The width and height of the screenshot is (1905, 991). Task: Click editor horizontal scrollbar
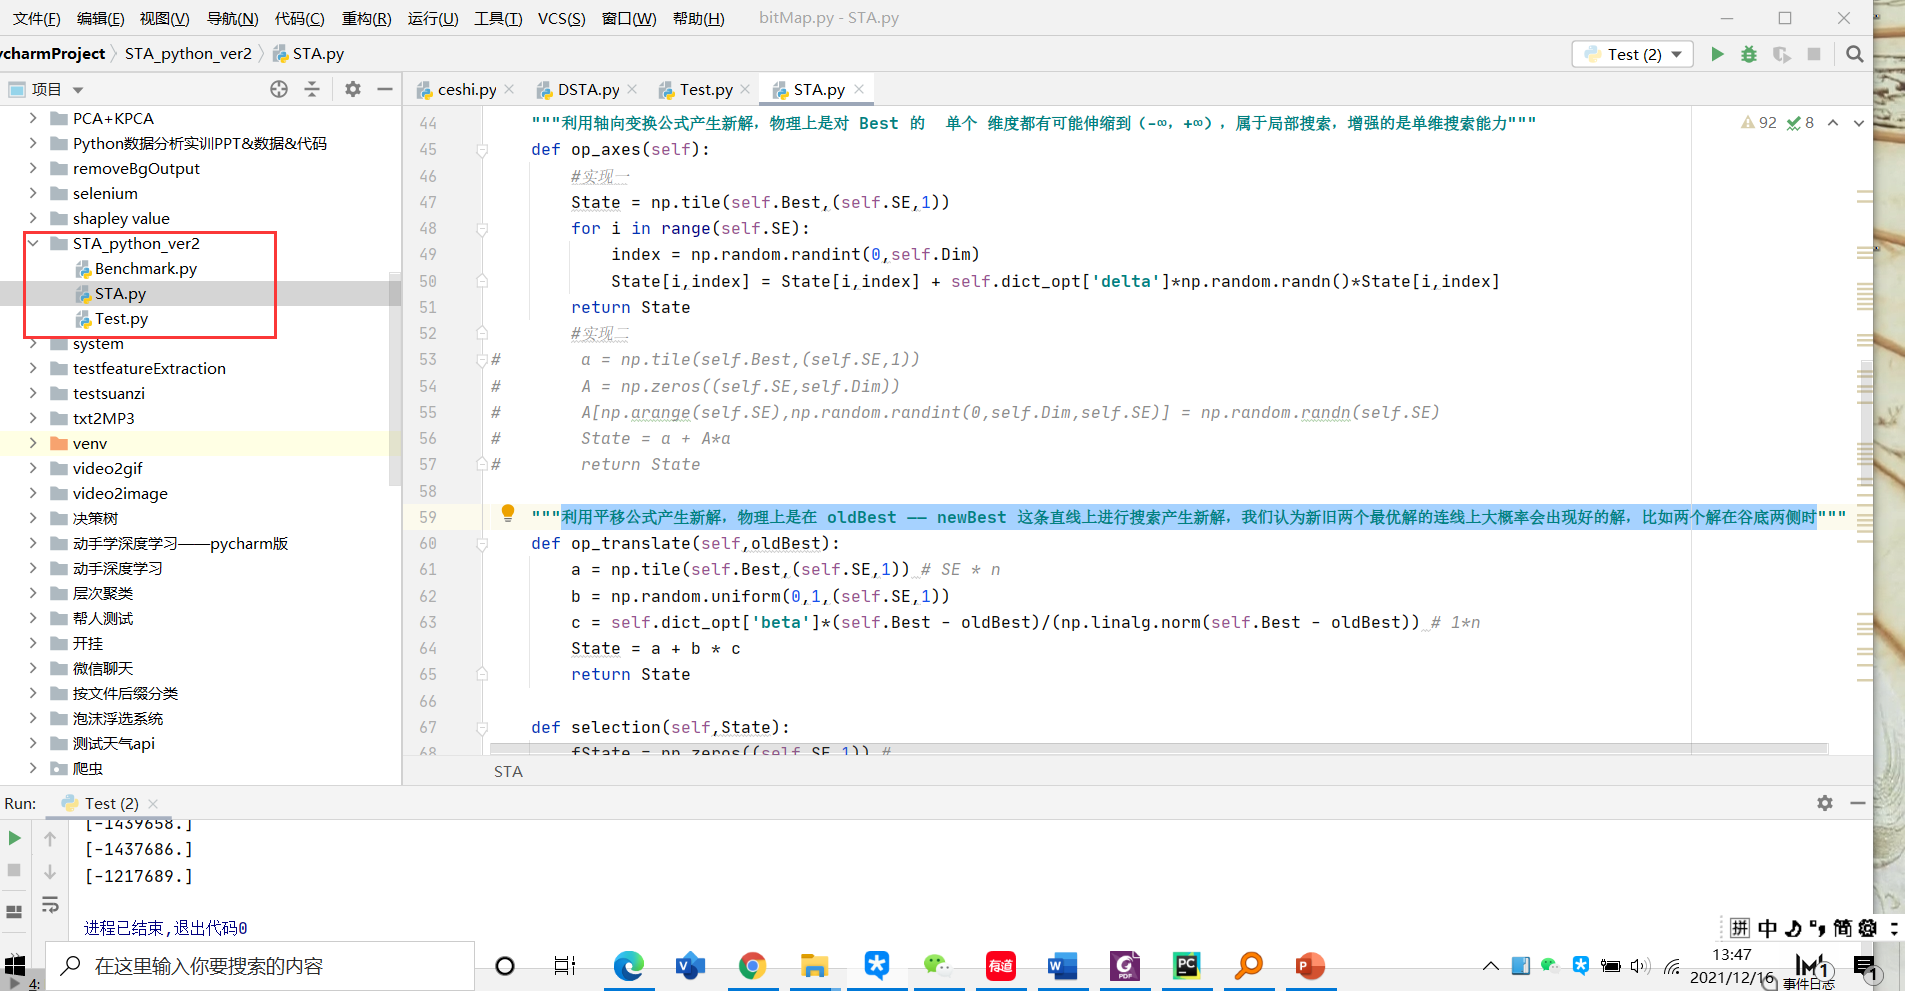click(1158, 748)
